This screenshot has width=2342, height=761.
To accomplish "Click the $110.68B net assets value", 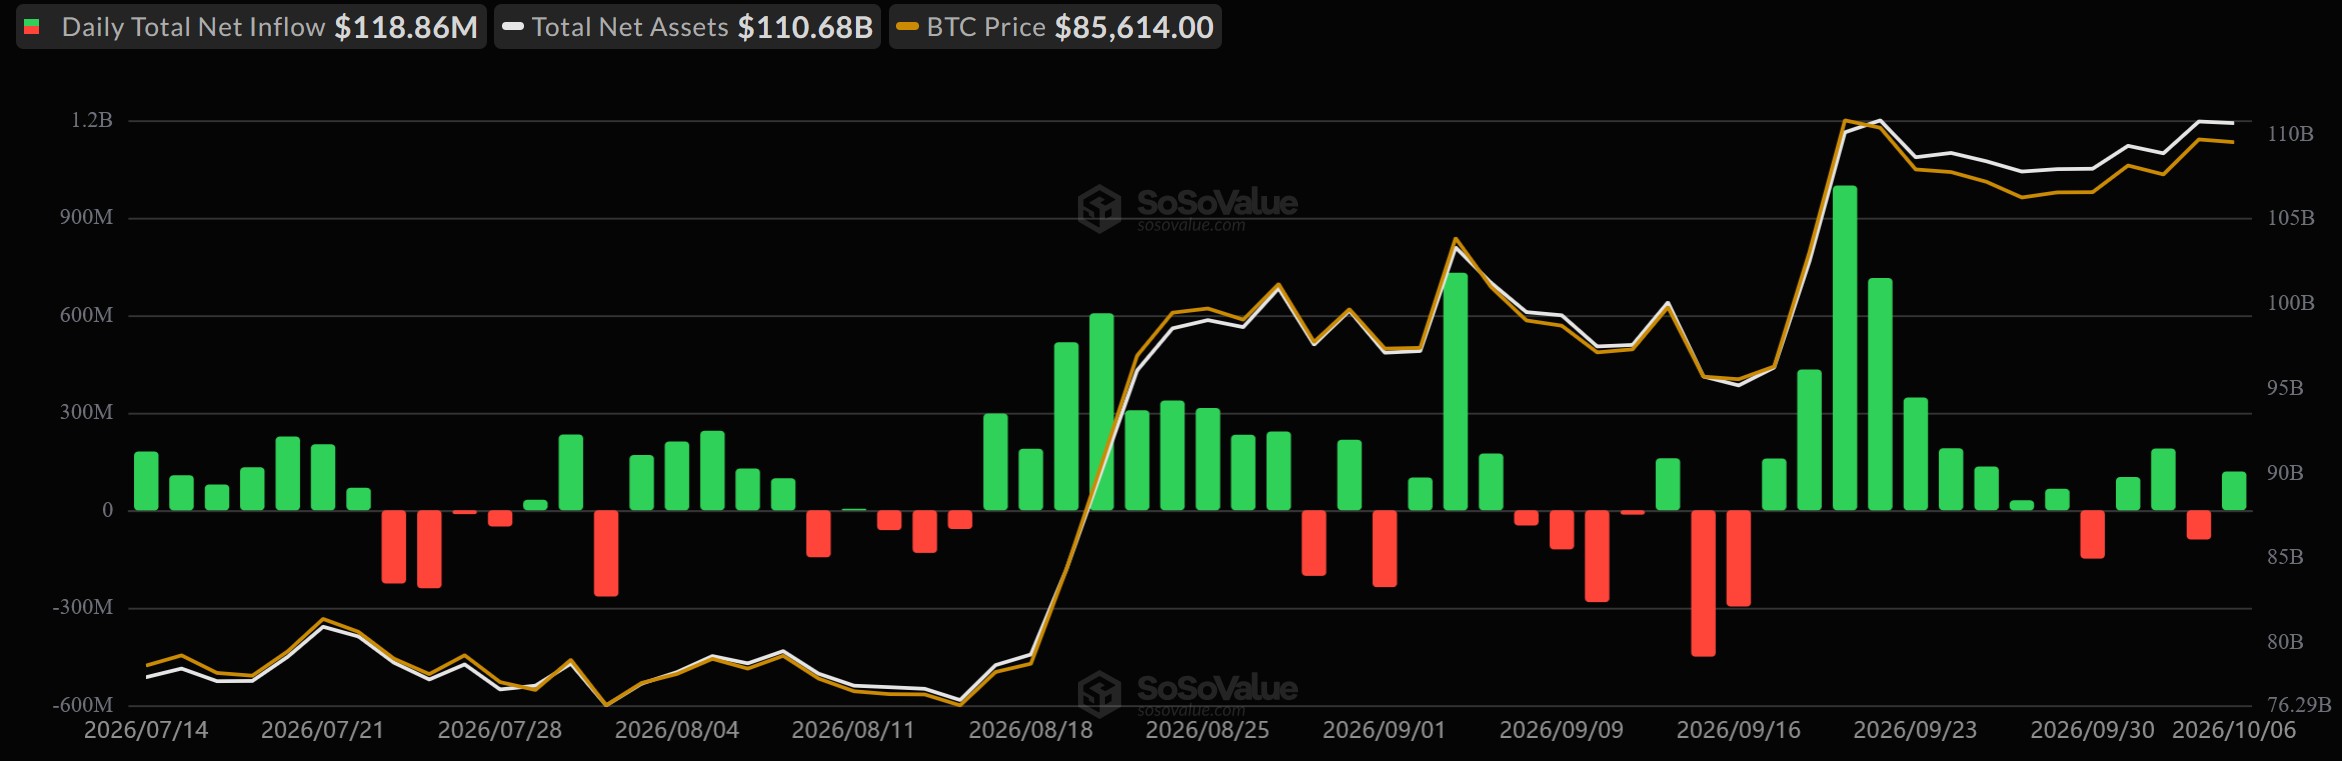I will tap(805, 27).
